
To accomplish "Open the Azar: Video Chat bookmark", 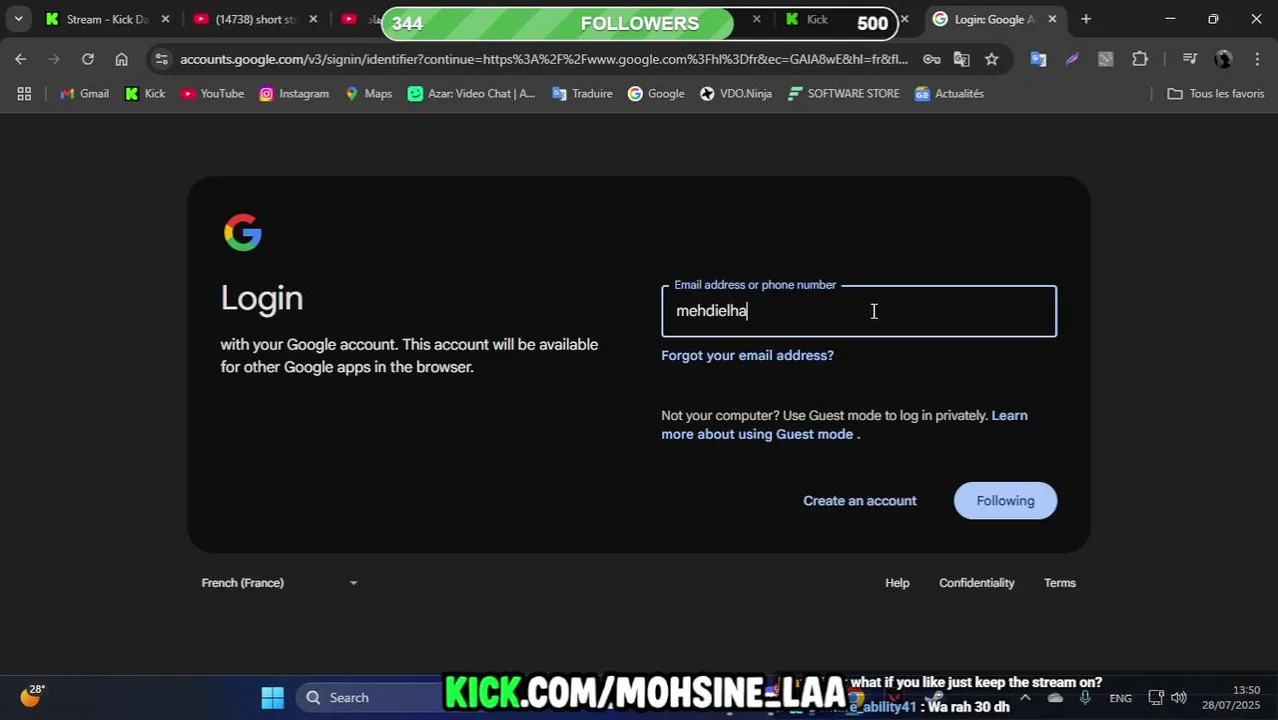I will tap(471, 93).
